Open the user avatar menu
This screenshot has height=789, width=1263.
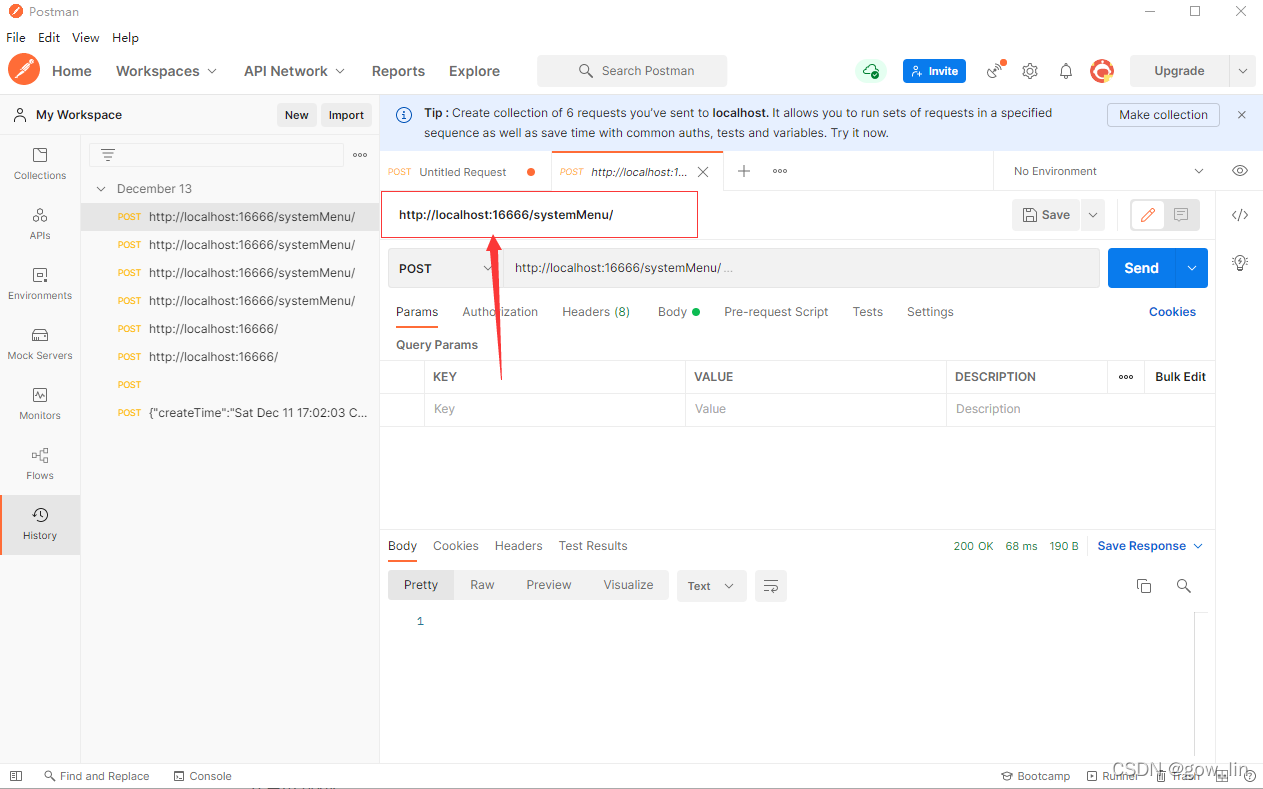[1102, 71]
